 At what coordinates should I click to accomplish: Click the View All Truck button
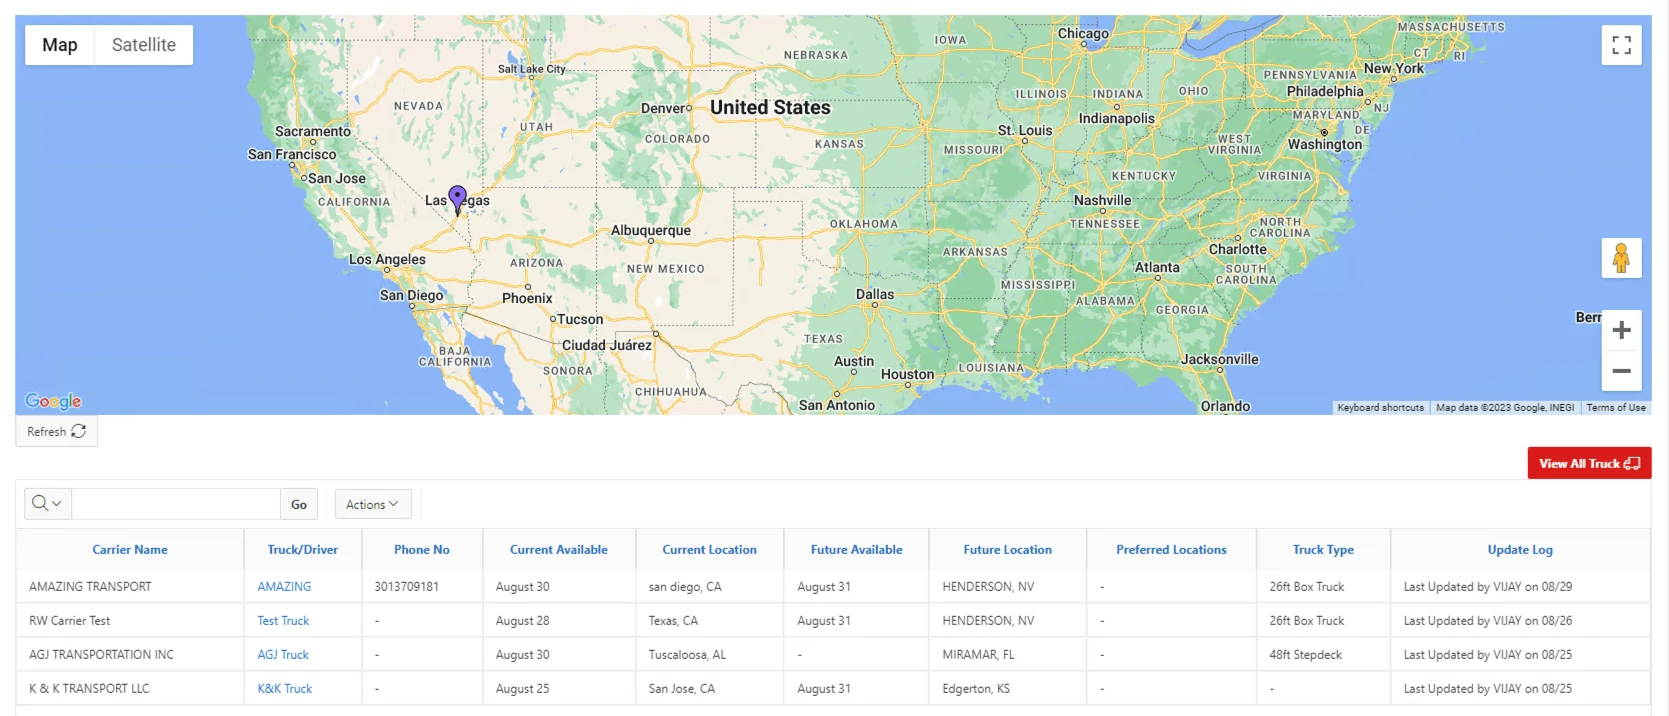(1589, 463)
